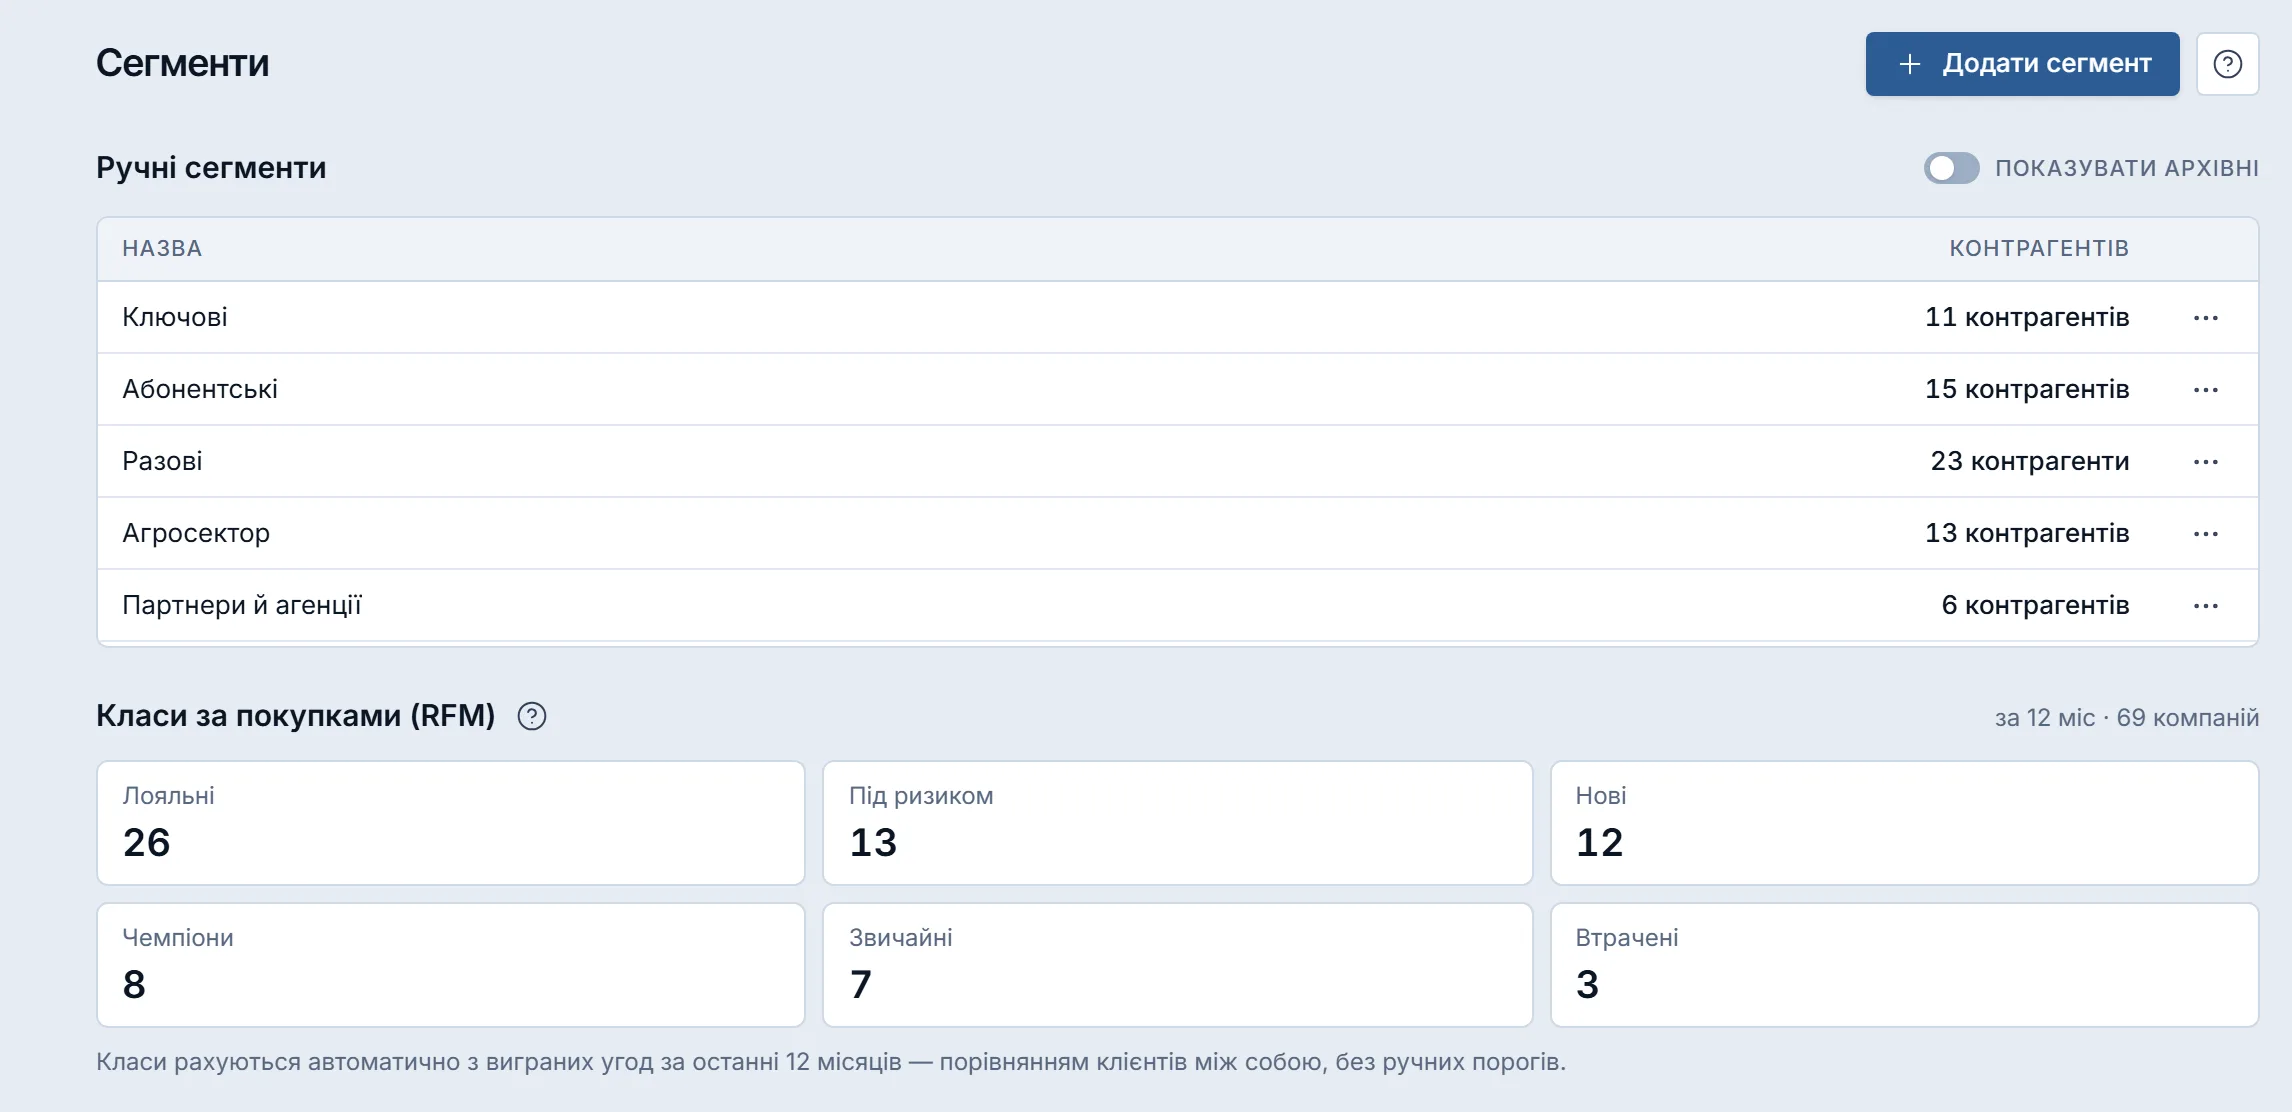Click the Ручні сегменти heading
The width and height of the screenshot is (2292, 1112).
(211, 168)
